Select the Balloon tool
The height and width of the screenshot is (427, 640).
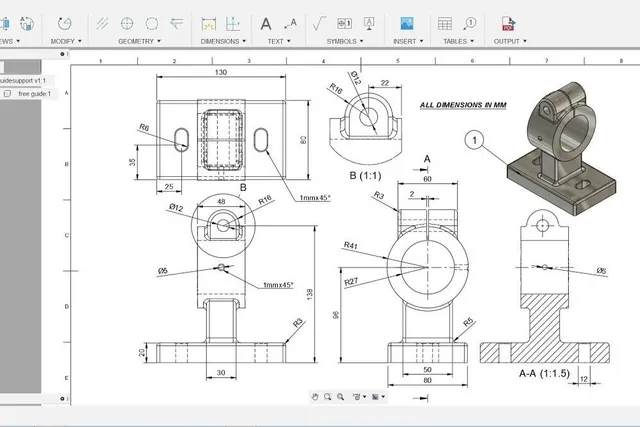pyautogui.click(x=470, y=24)
